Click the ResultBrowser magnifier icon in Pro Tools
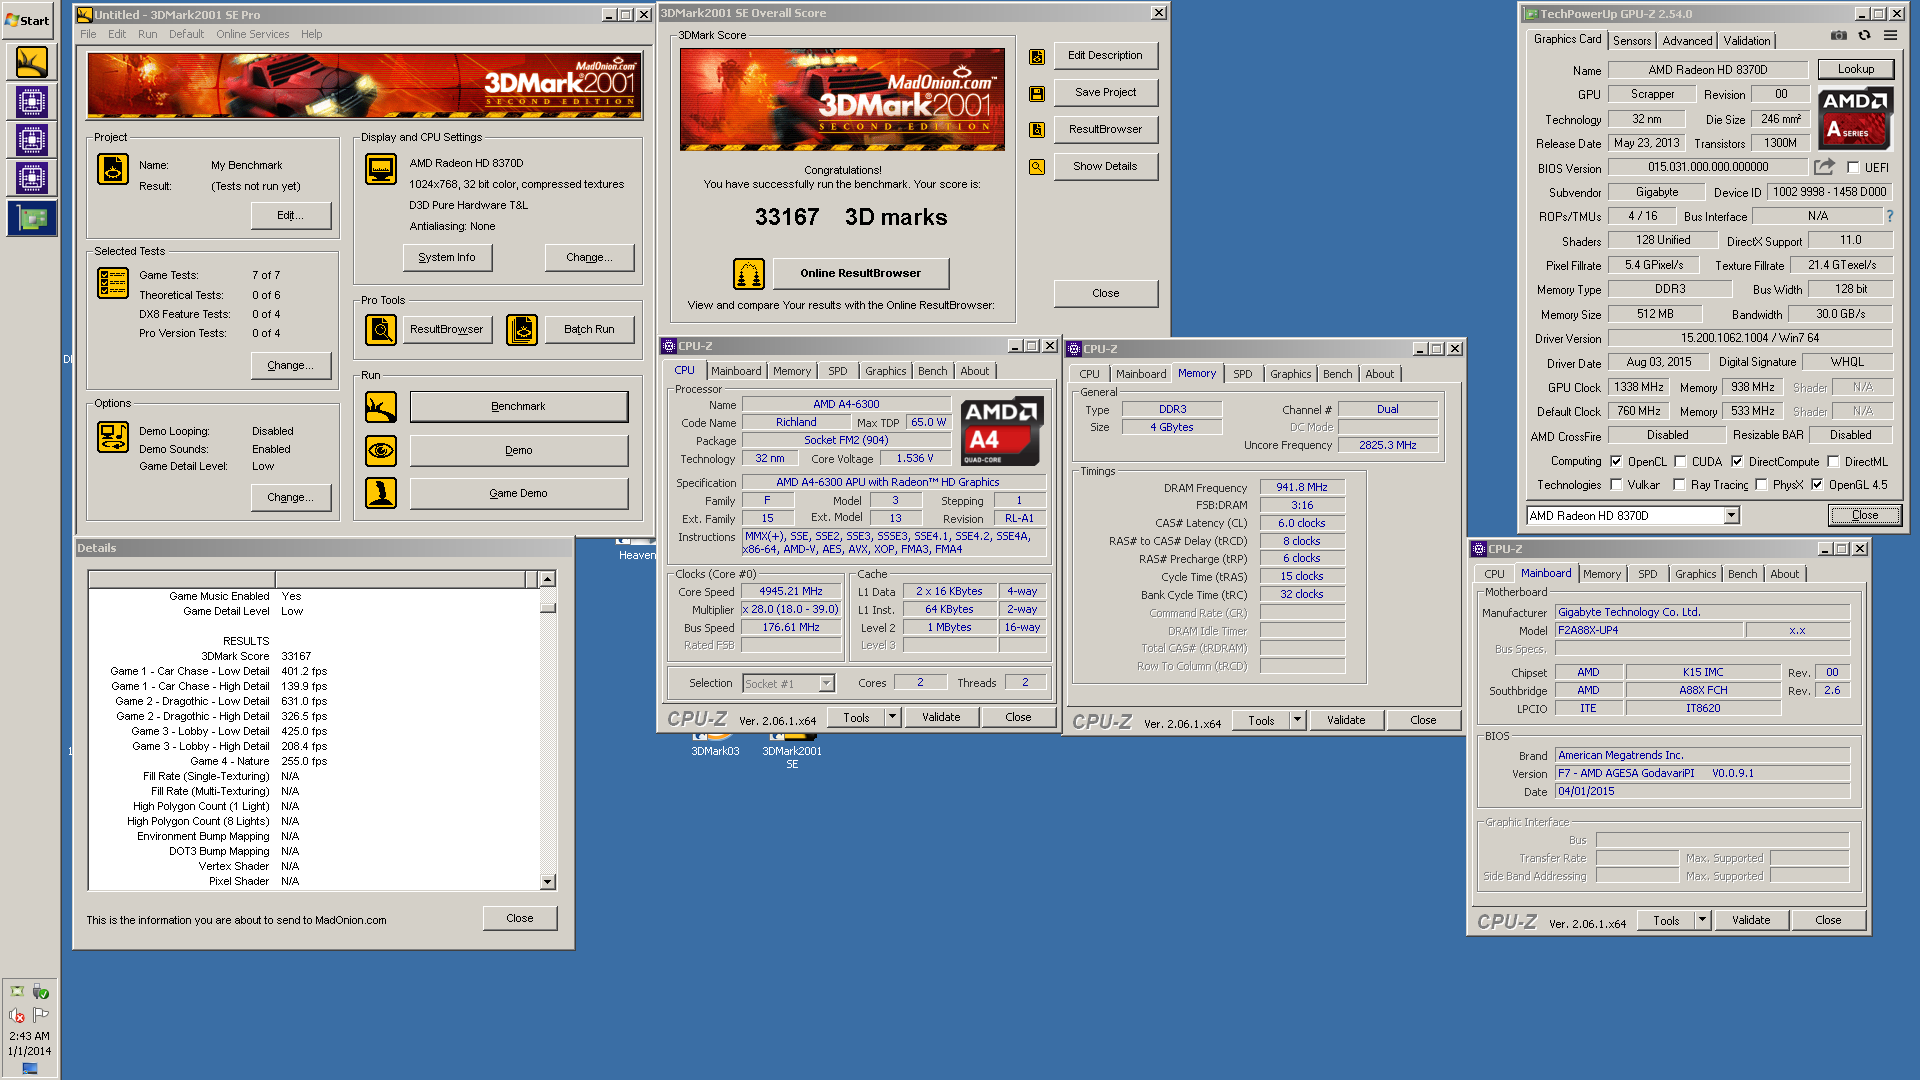Viewport: 1920px width, 1080px height. pyautogui.click(x=380, y=329)
